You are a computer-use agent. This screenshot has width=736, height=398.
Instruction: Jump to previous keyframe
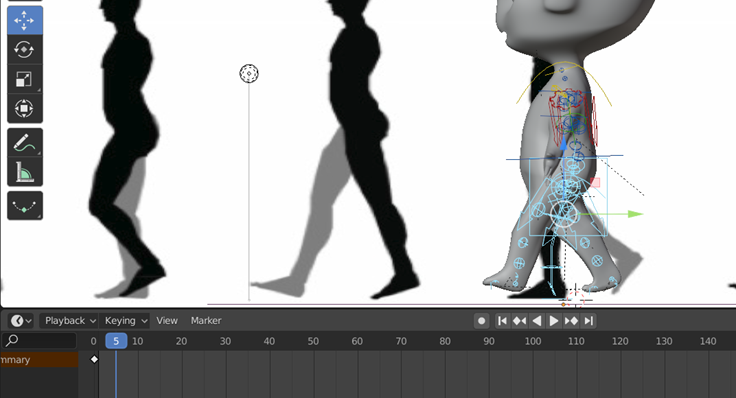(x=520, y=321)
